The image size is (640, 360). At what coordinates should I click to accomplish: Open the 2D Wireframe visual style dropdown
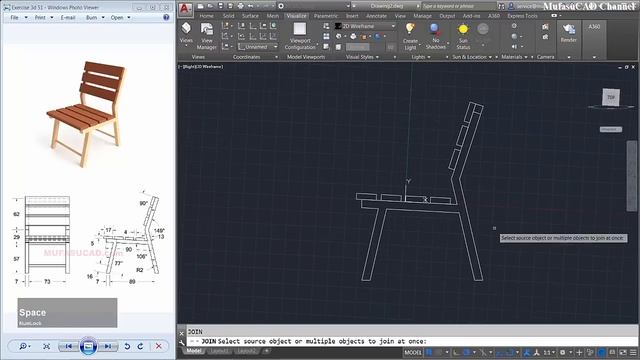pyautogui.click(x=365, y=26)
